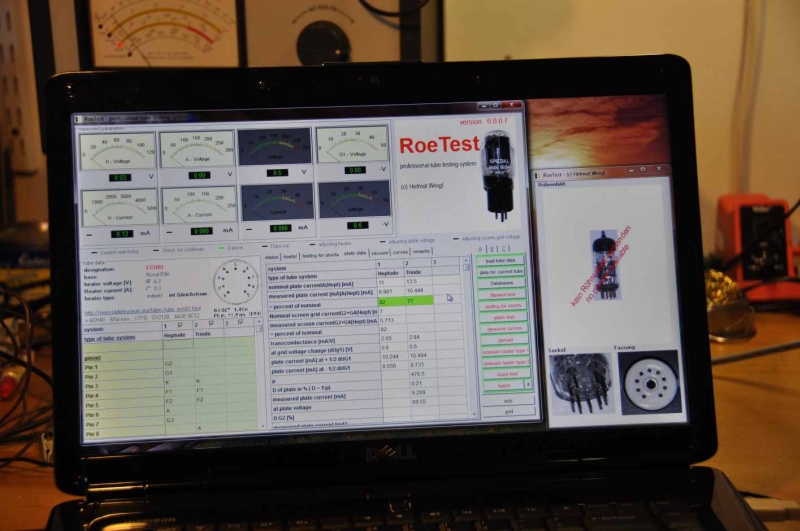Click the emission tester type 2 button
Image resolution: width=800 pixels, height=531 pixels.
click(507, 363)
